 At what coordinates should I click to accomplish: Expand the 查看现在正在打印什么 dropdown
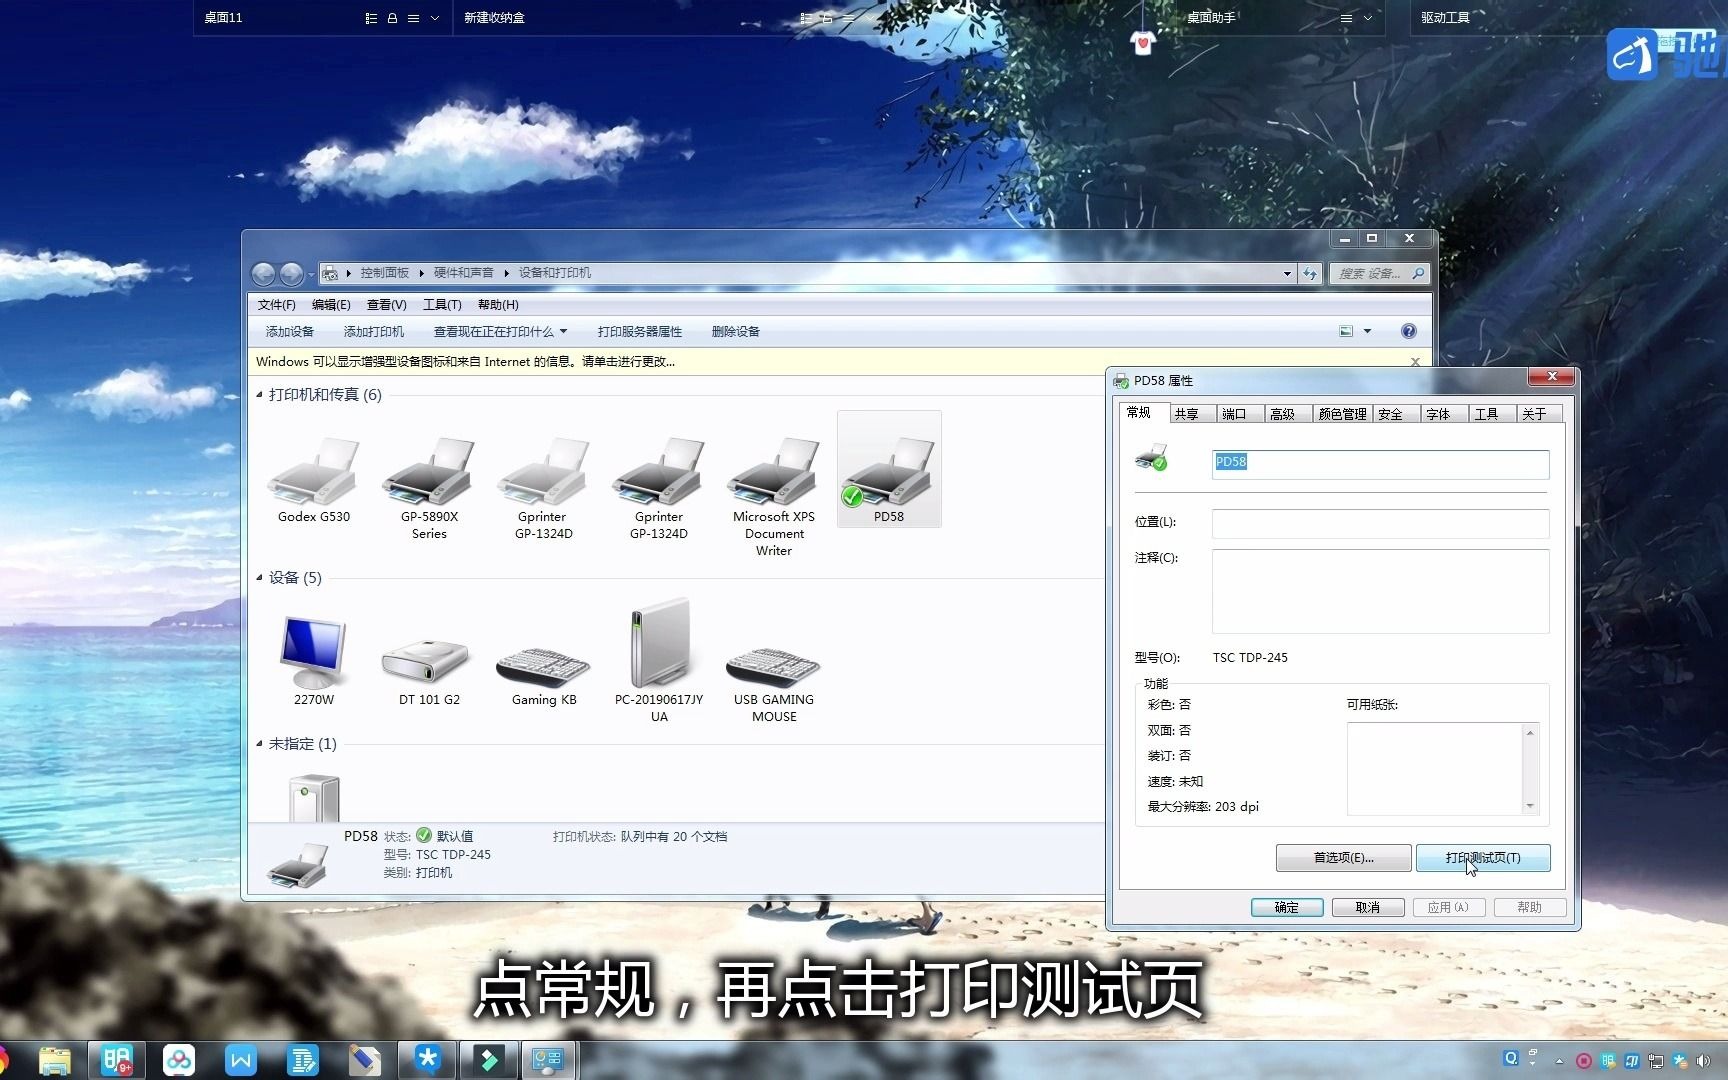coord(564,331)
